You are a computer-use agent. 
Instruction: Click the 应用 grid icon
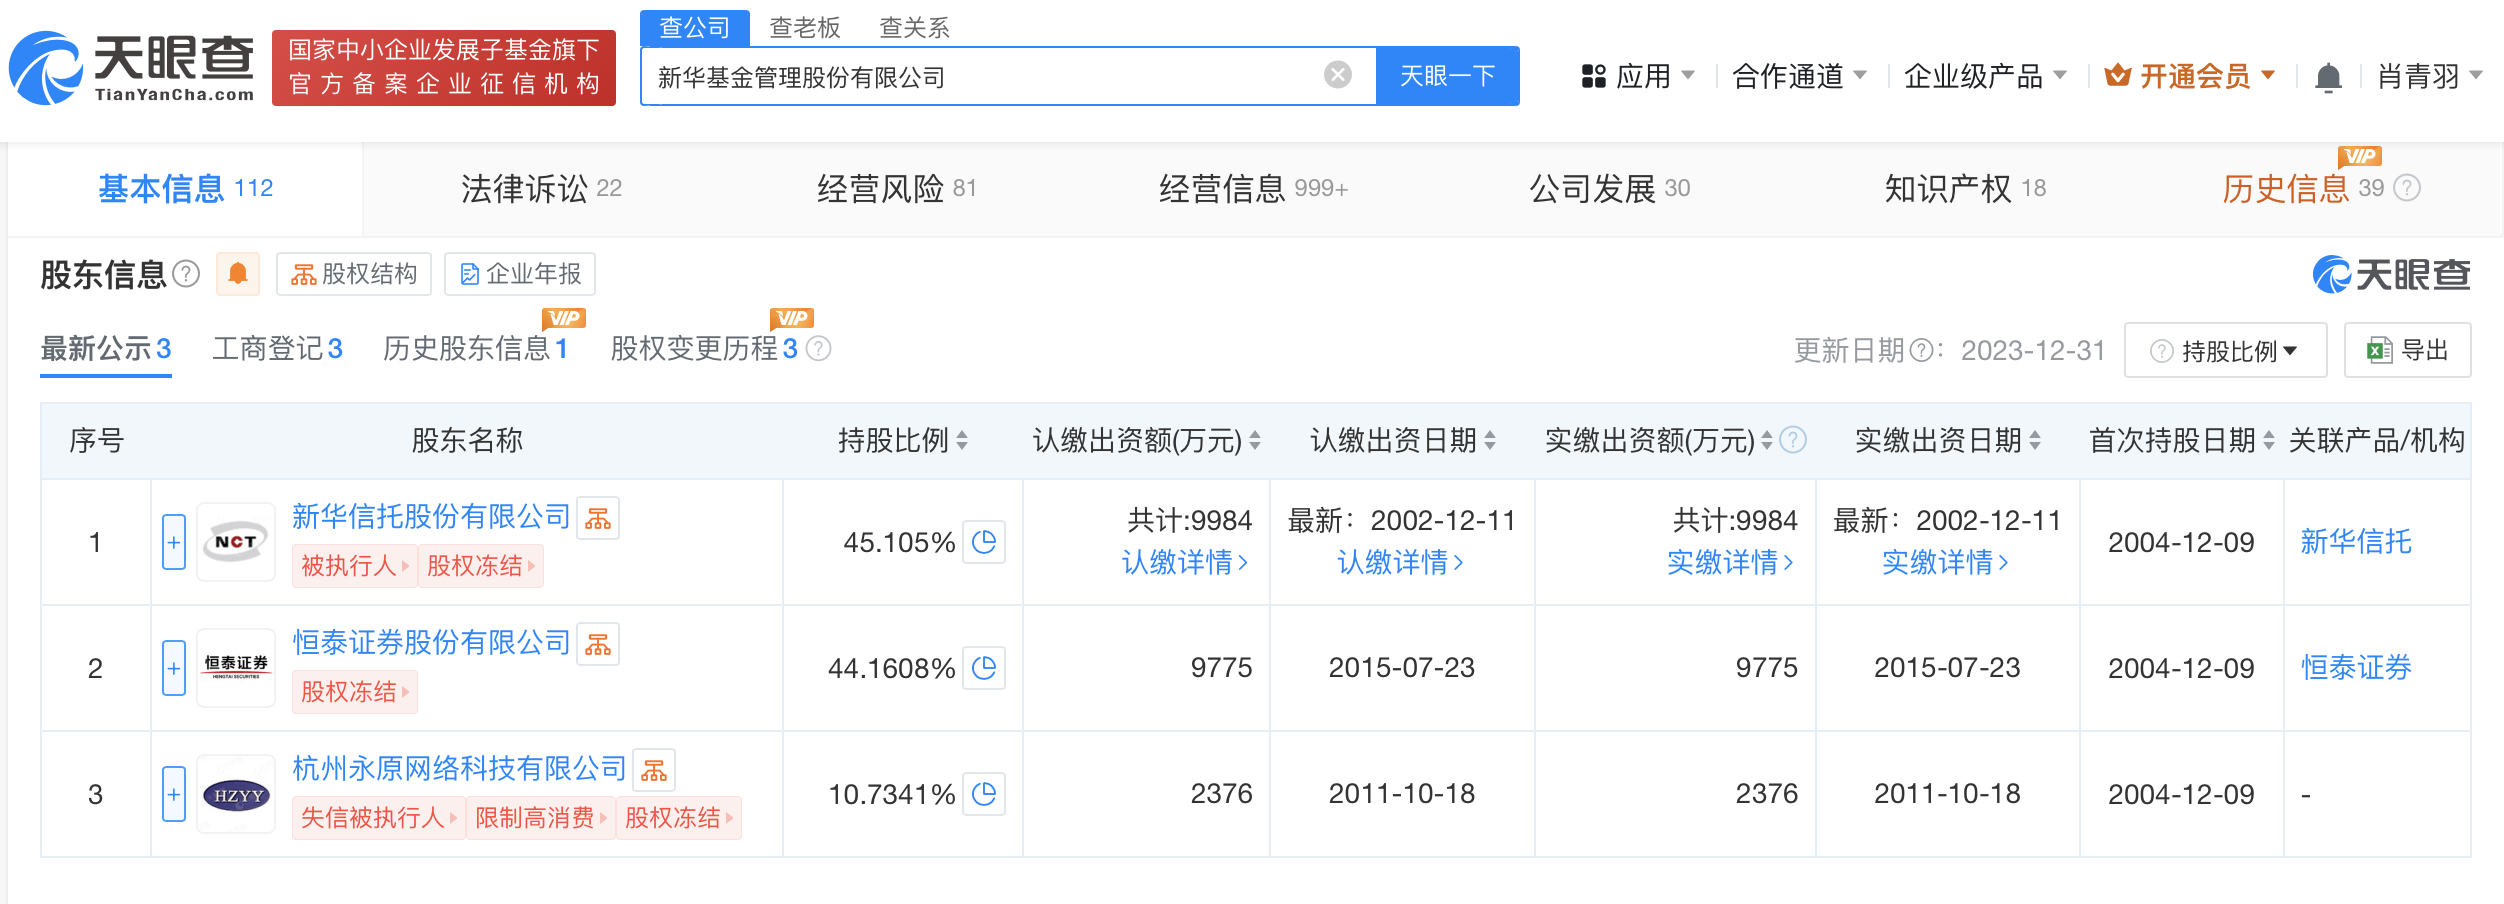1595,76
